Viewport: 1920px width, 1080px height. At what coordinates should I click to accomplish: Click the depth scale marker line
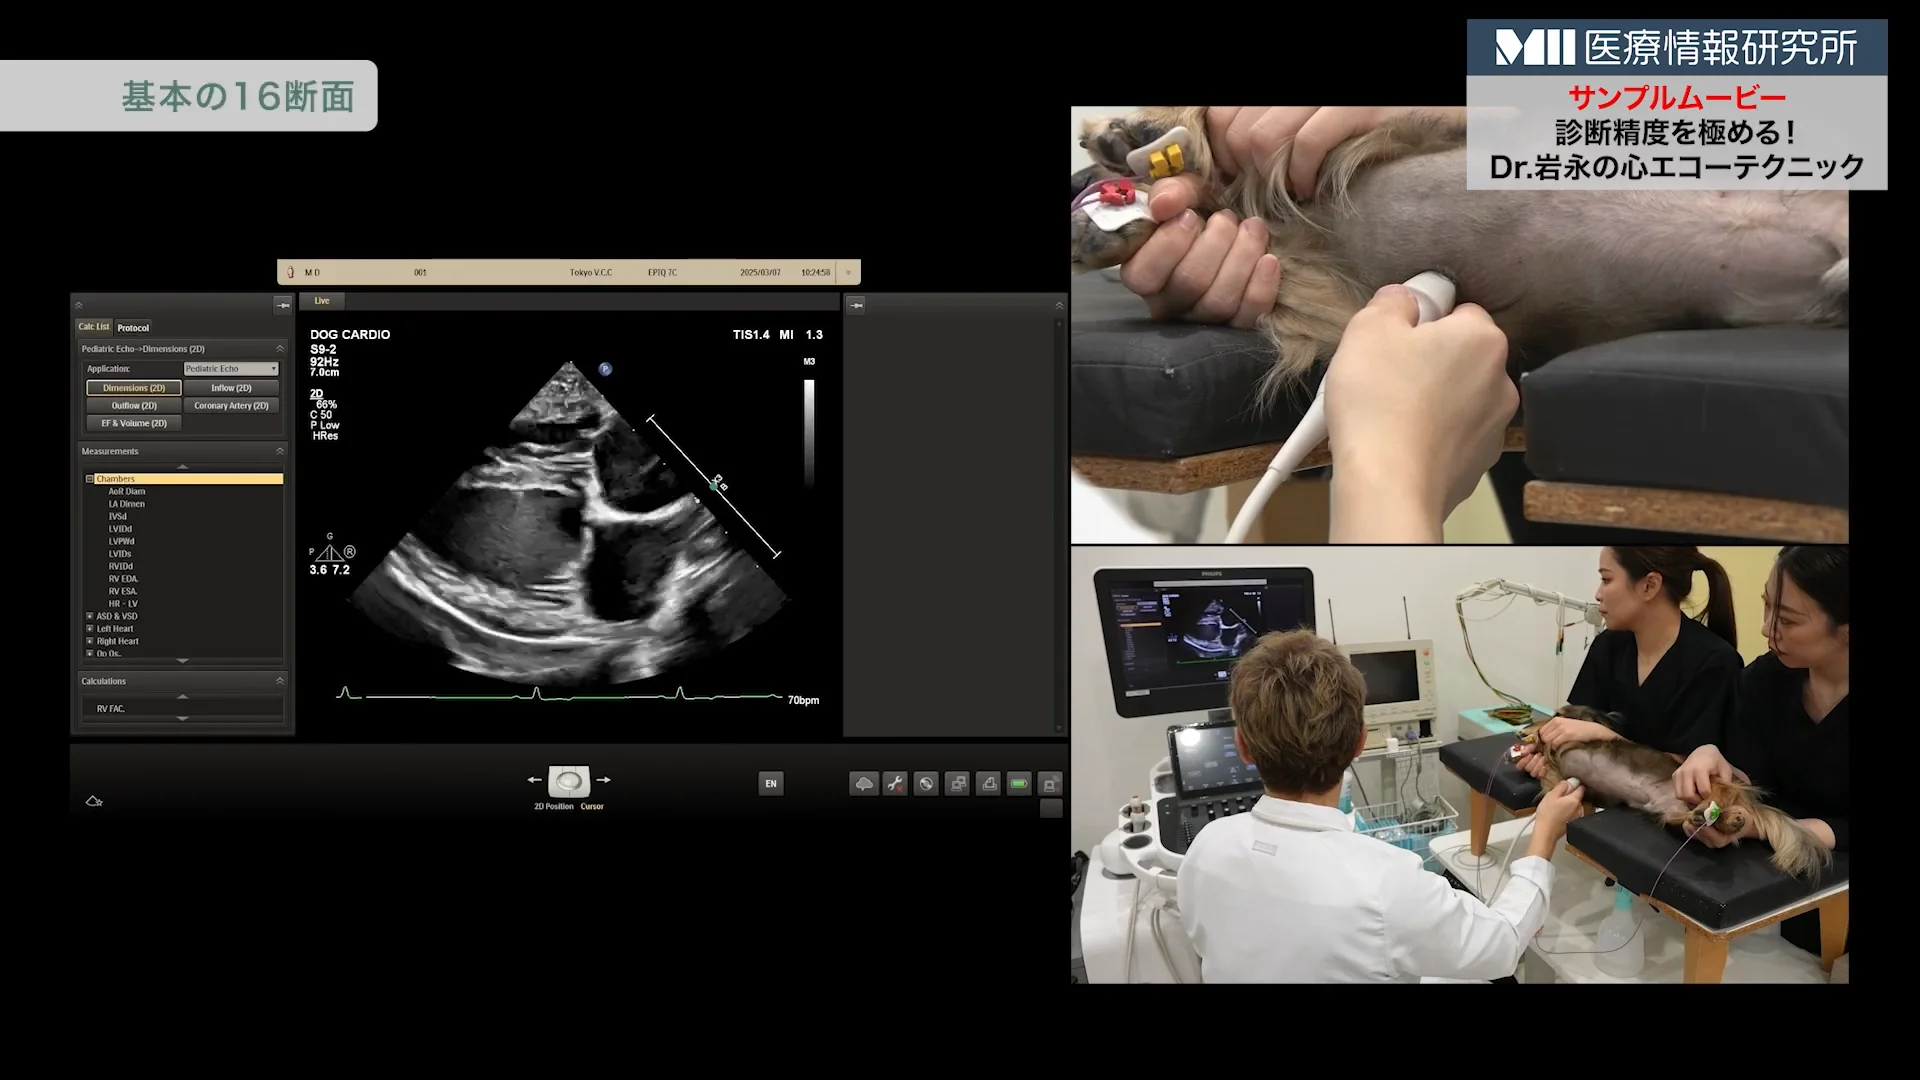714,486
